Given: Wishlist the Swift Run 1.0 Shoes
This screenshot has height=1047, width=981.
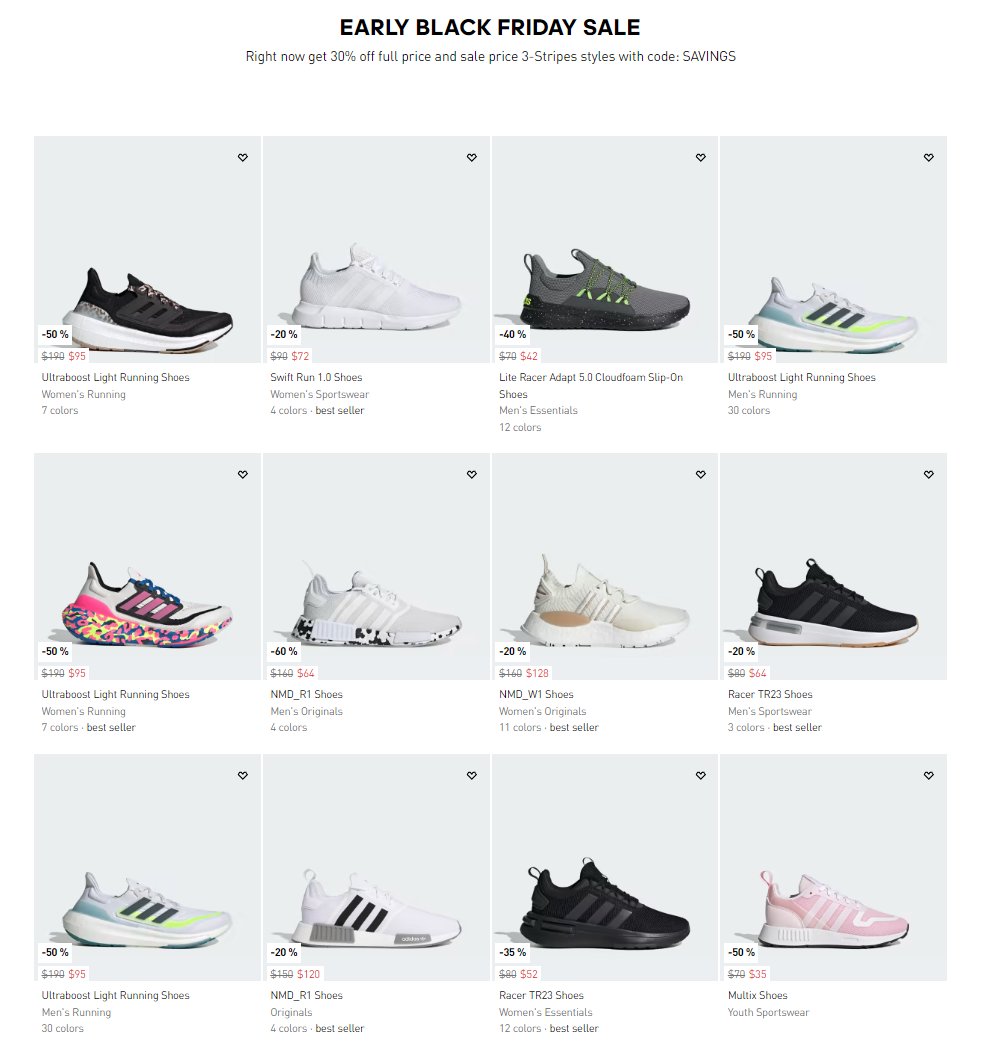Looking at the screenshot, I should 471,158.
